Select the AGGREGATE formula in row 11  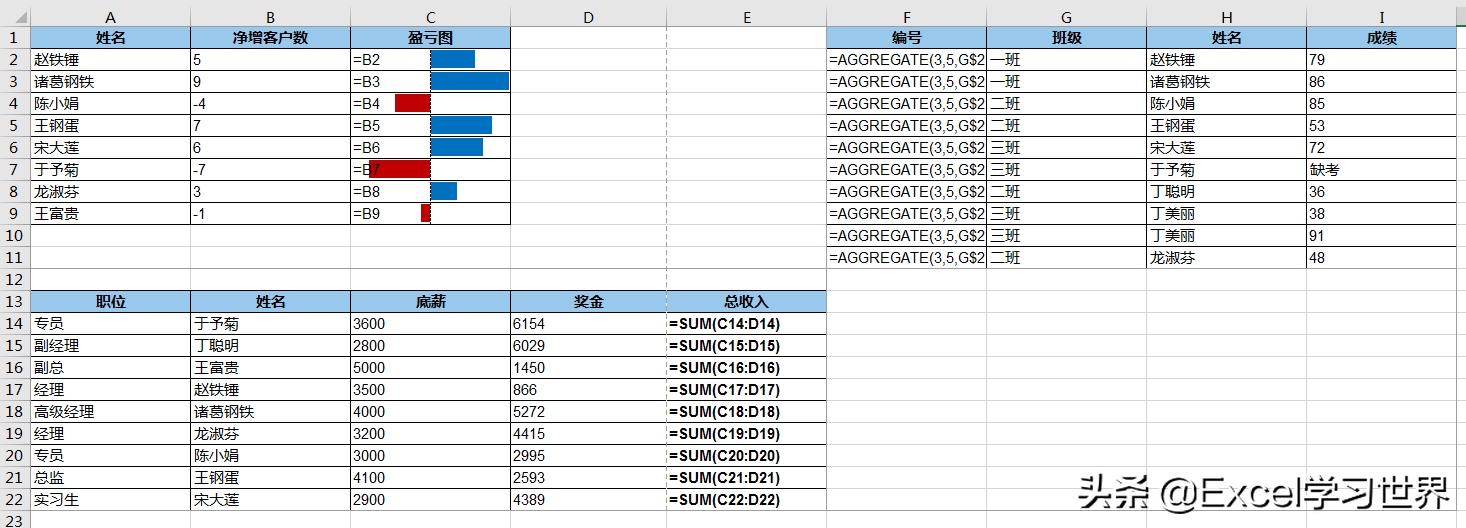906,258
